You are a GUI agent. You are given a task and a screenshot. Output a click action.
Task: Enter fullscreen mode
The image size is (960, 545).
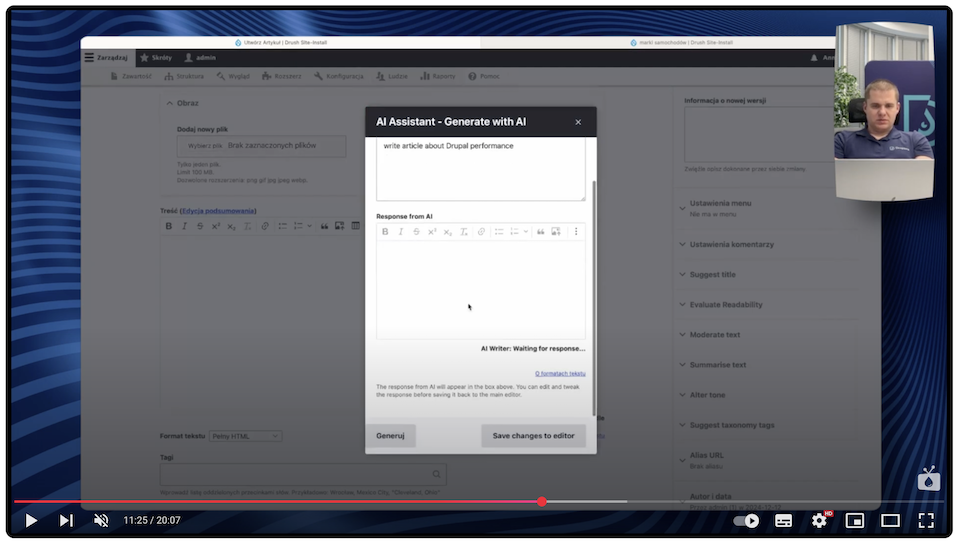(926, 521)
